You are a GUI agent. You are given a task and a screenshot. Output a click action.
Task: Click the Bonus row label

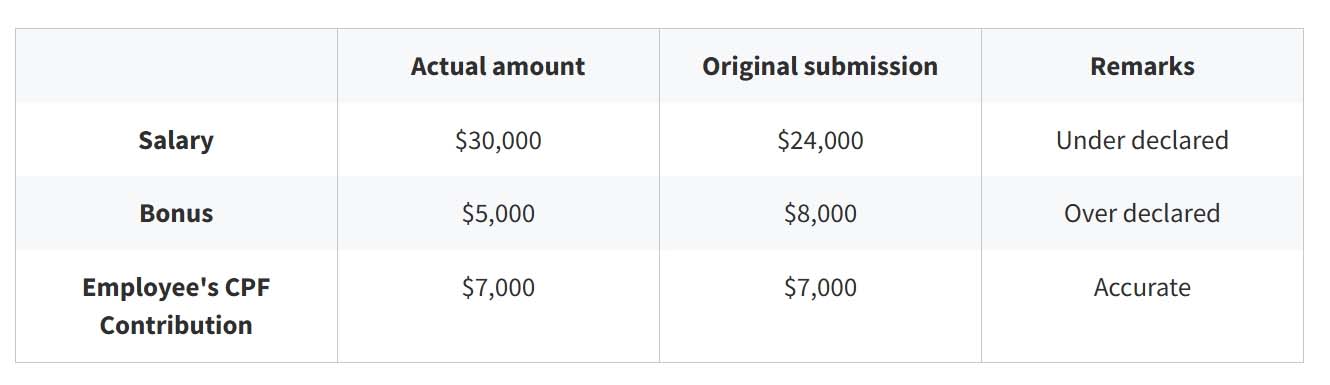click(x=176, y=213)
